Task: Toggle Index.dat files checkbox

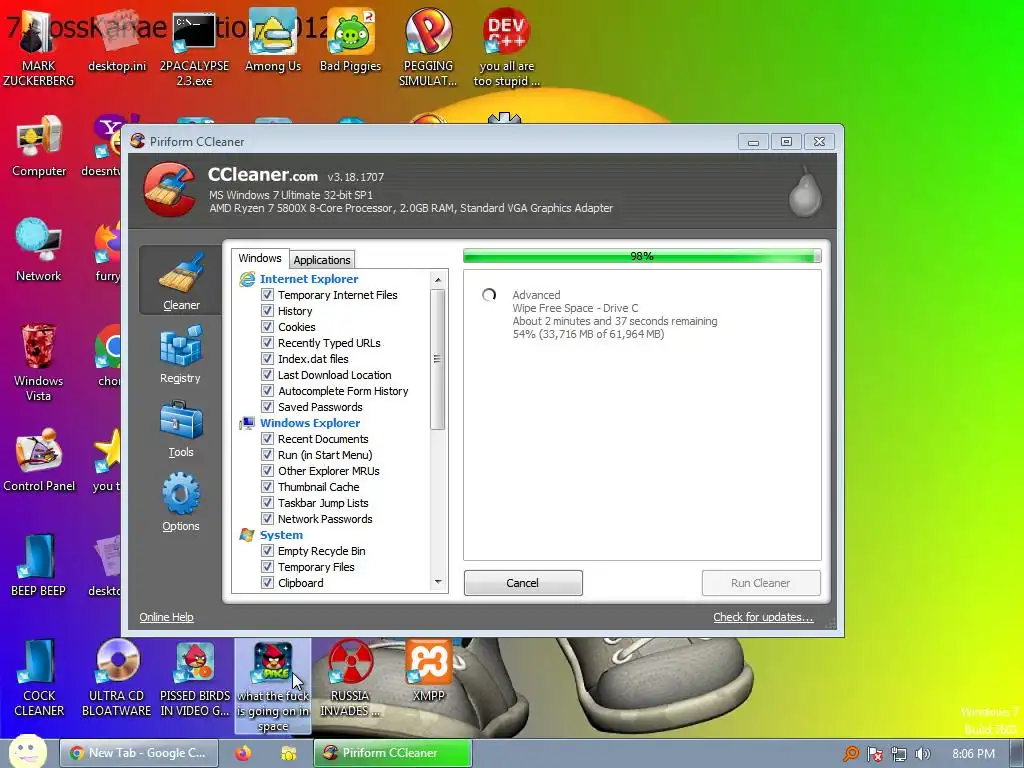Action: point(267,359)
